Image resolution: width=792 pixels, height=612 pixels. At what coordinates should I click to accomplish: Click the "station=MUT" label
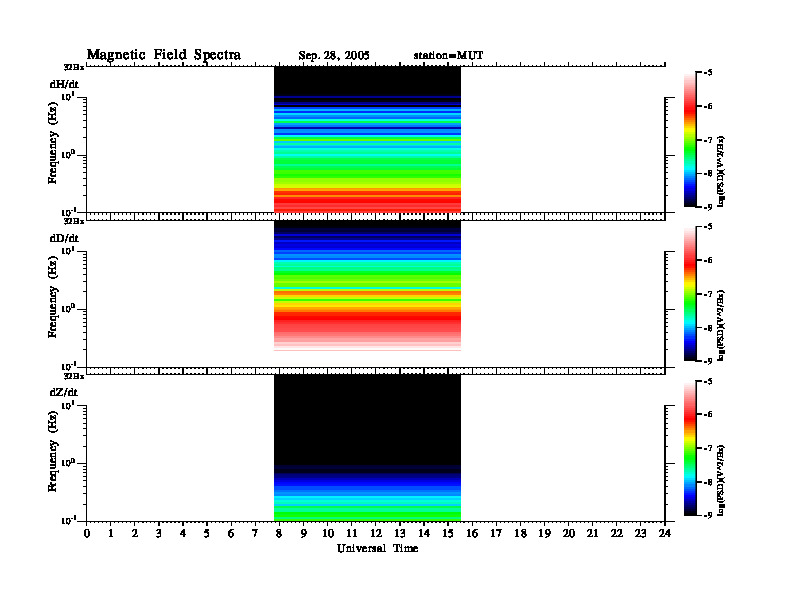click(x=448, y=55)
